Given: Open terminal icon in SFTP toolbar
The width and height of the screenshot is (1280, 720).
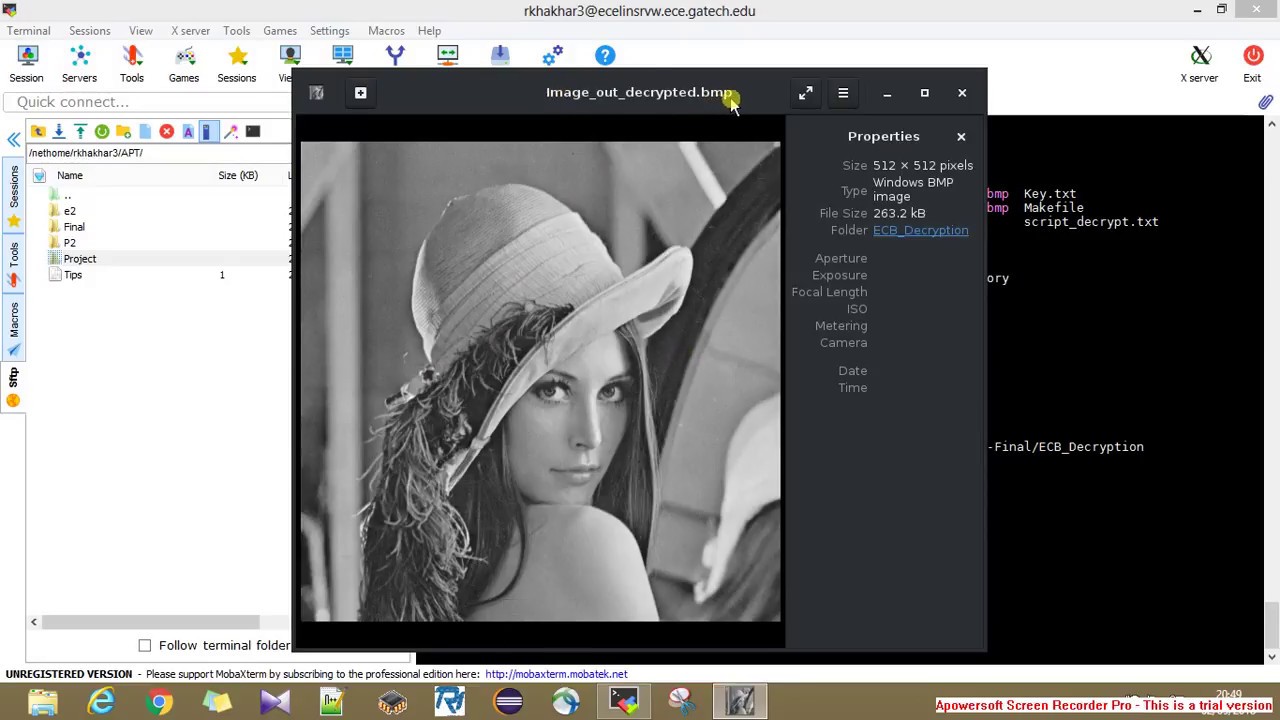Looking at the screenshot, I should [x=253, y=132].
